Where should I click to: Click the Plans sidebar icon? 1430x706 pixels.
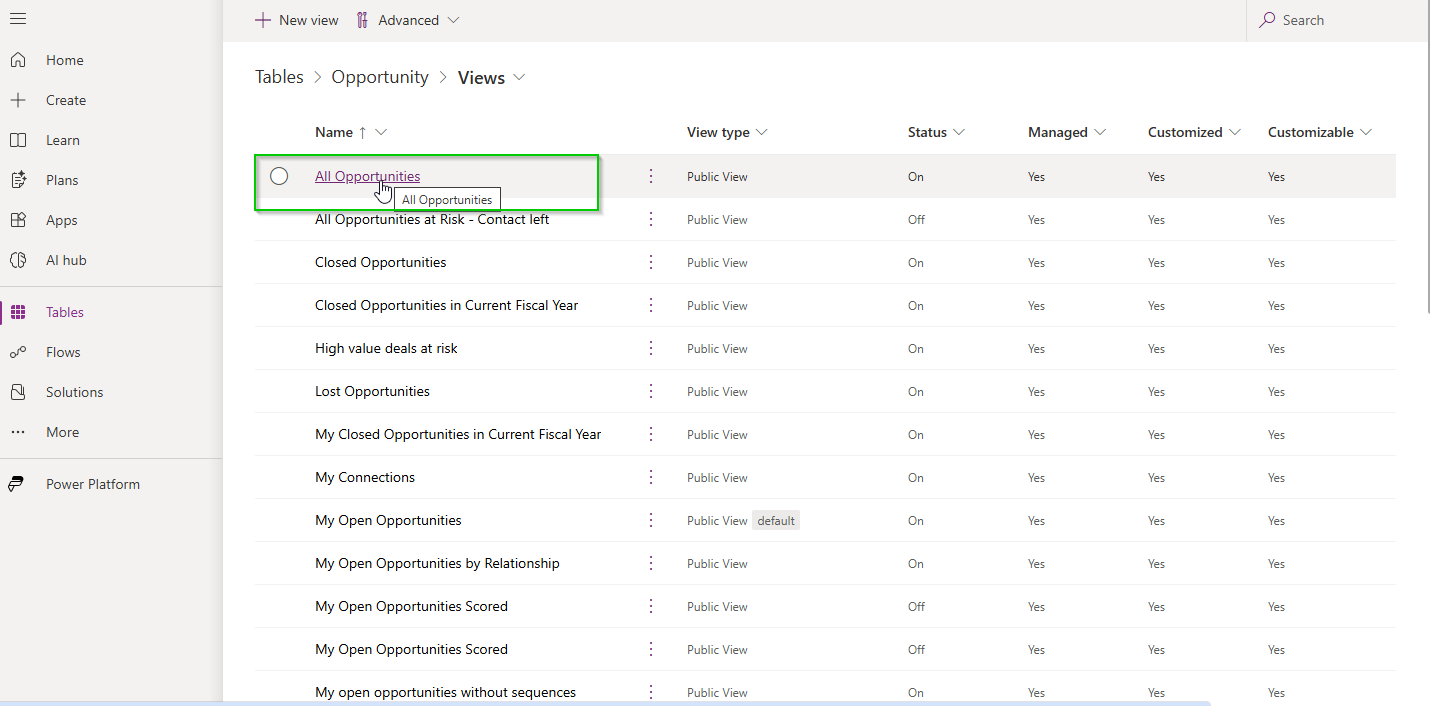pos(18,180)
